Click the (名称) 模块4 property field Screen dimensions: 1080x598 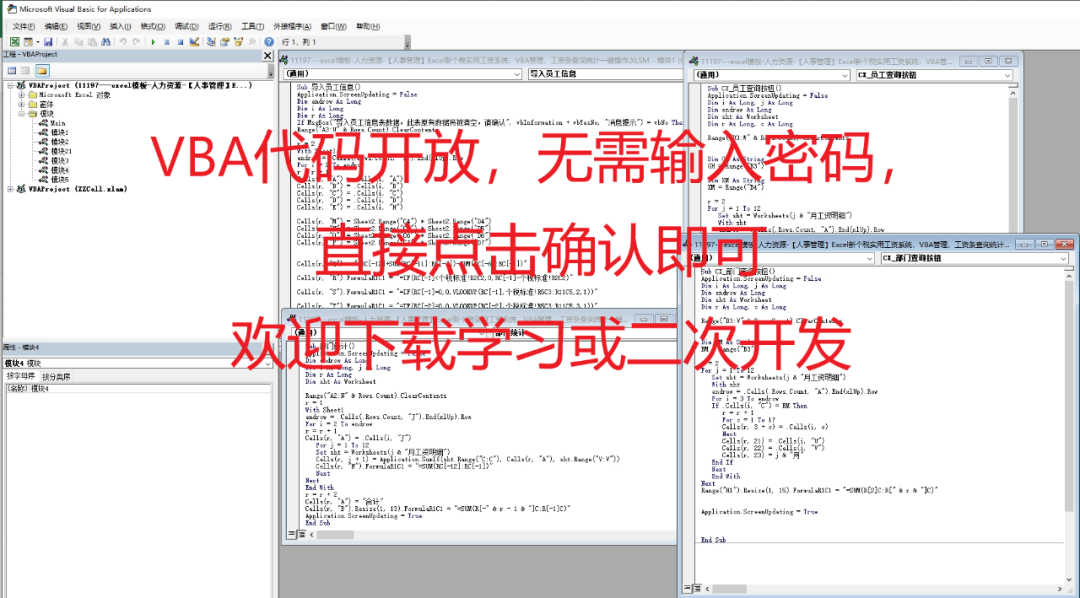(138, 389)
